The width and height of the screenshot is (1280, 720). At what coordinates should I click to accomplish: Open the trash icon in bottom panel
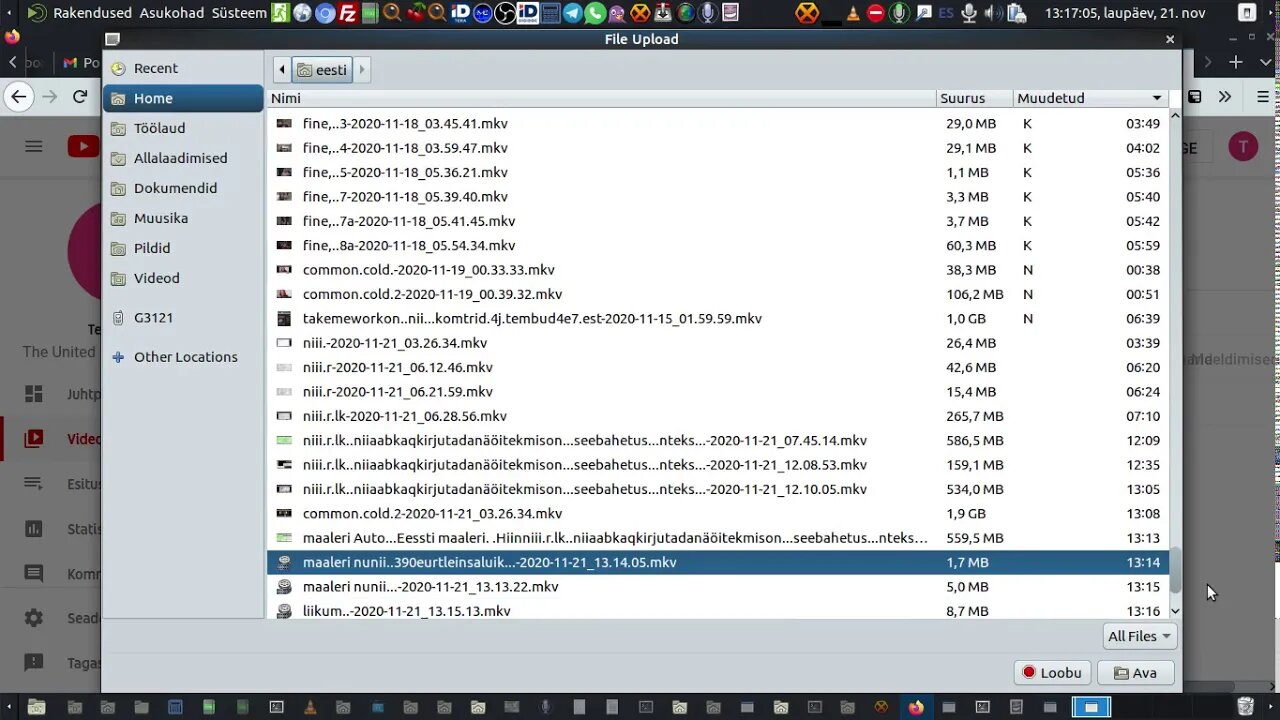pyautogui.click(x=1245, y=707)
